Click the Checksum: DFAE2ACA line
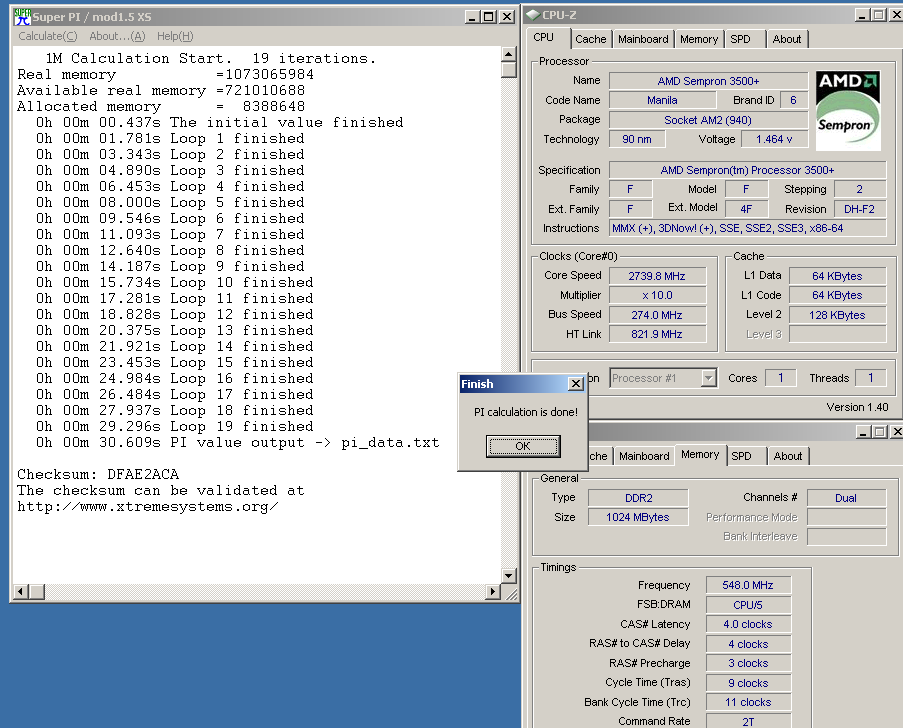This screenshot has height=728, width=903. [x=98, y=475]
